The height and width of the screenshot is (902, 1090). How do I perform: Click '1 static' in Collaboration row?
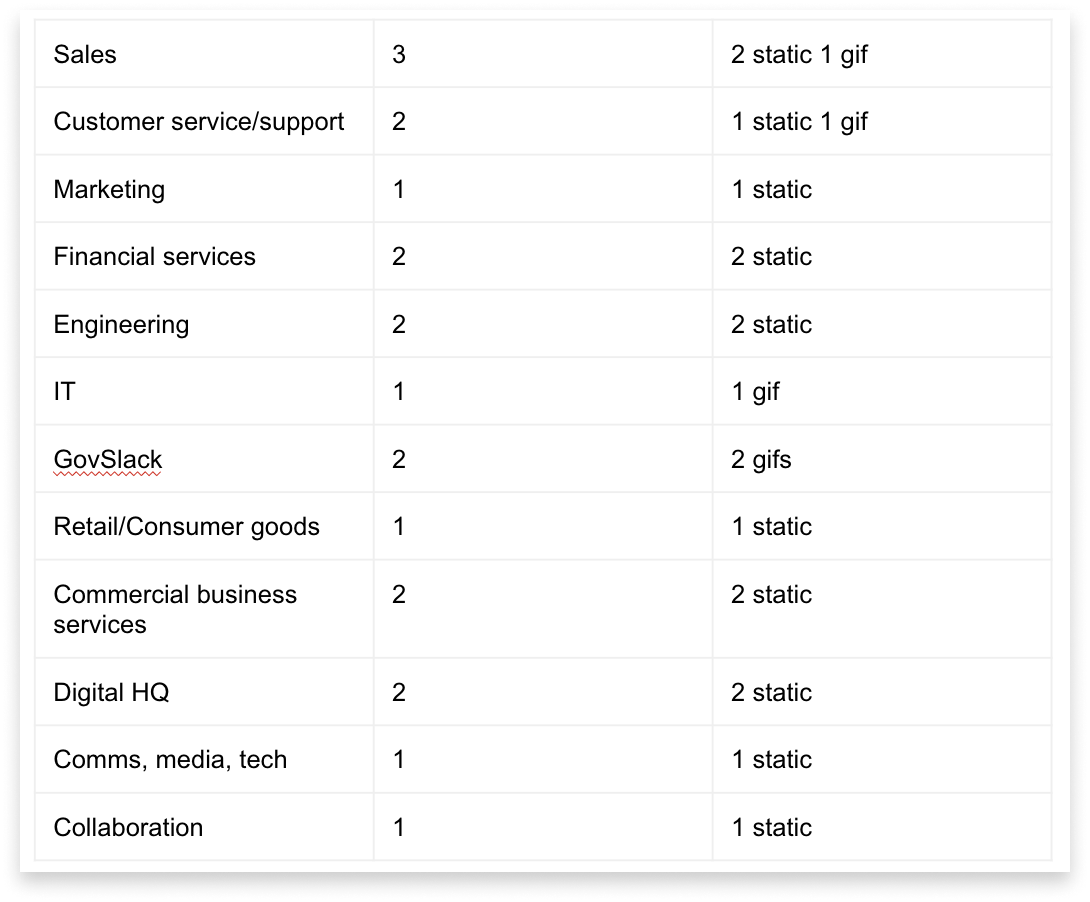click(771, 827)
